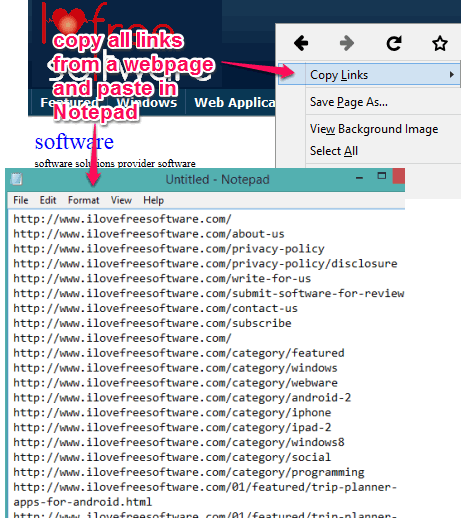Click the Back arrow icon in context menu
Viewport: 461px width, 518px height.
301,43
